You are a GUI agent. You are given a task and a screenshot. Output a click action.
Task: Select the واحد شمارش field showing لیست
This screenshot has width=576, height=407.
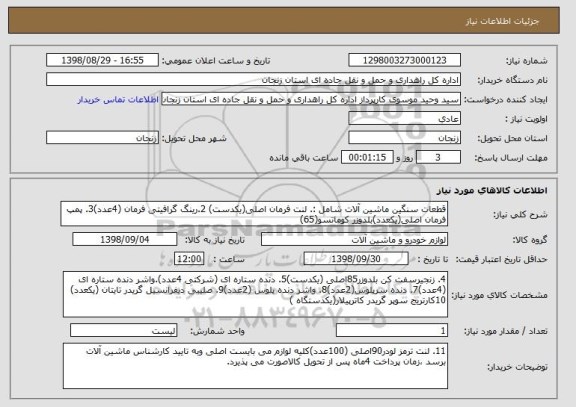click(x=124, y=331)
